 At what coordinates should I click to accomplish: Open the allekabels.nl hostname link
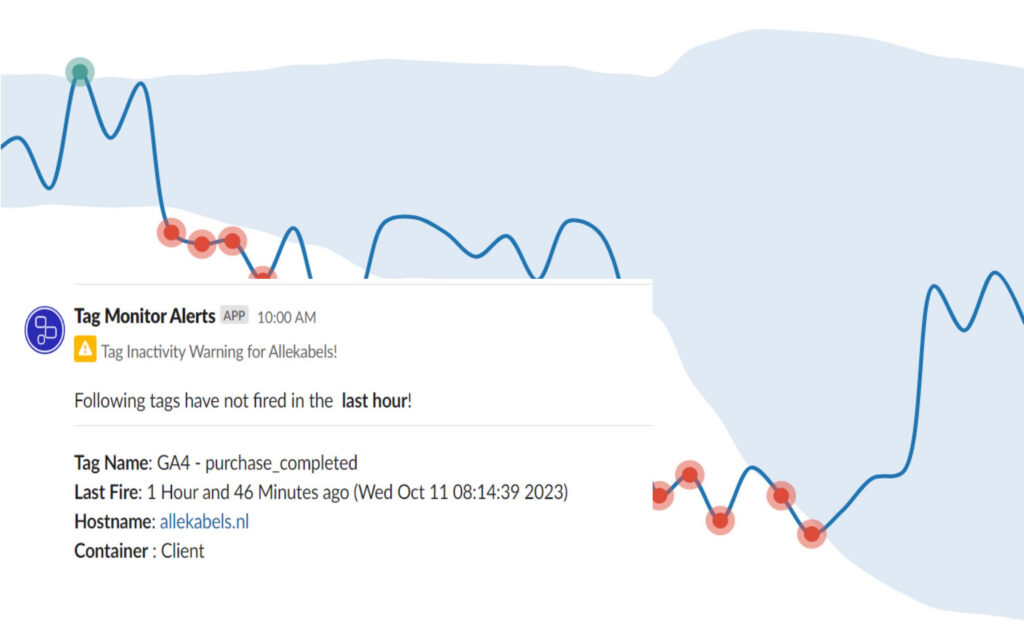tap(204, 521)
